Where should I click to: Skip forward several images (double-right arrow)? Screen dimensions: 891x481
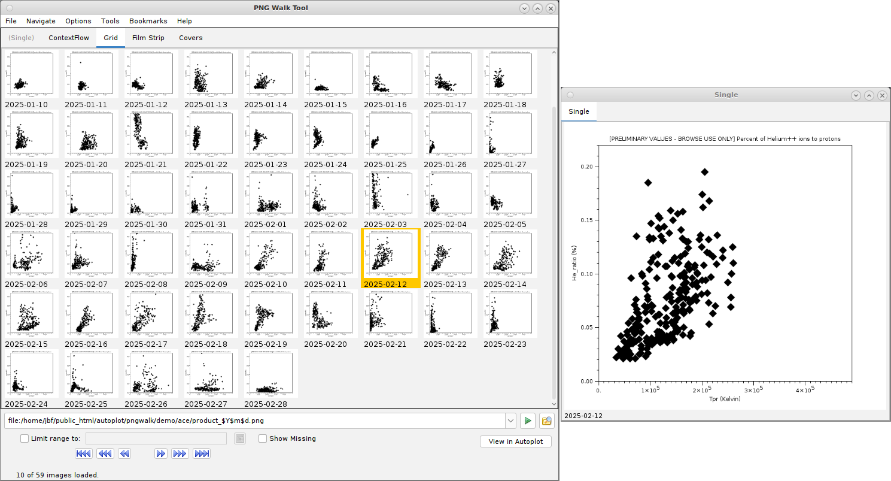[x=180, y=454]
